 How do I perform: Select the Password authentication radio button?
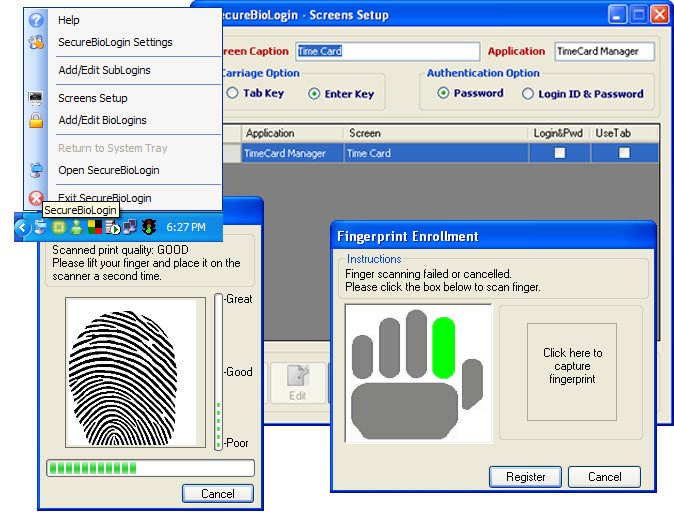coord(443,93)
